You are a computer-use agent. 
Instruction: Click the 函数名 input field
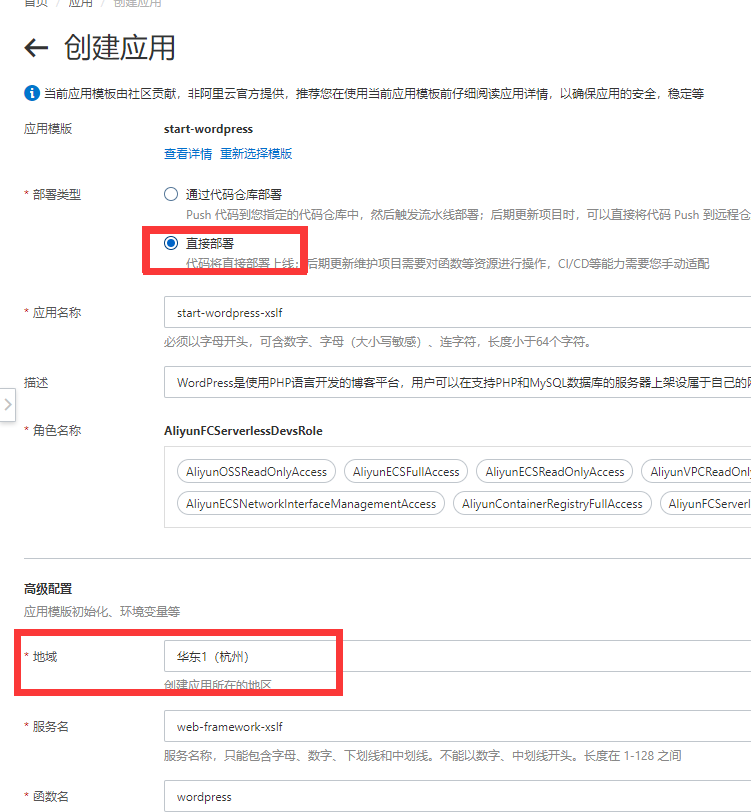pyautogui.click(x=458, y=796)
